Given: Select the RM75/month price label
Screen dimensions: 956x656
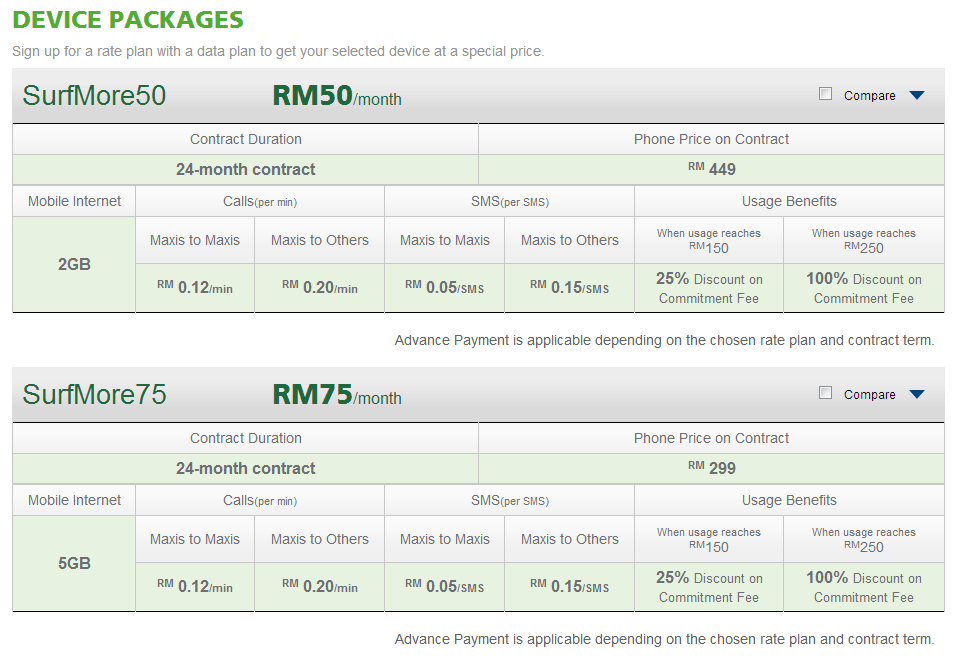Looking at the screenshot, I should [x=337, y=394].
